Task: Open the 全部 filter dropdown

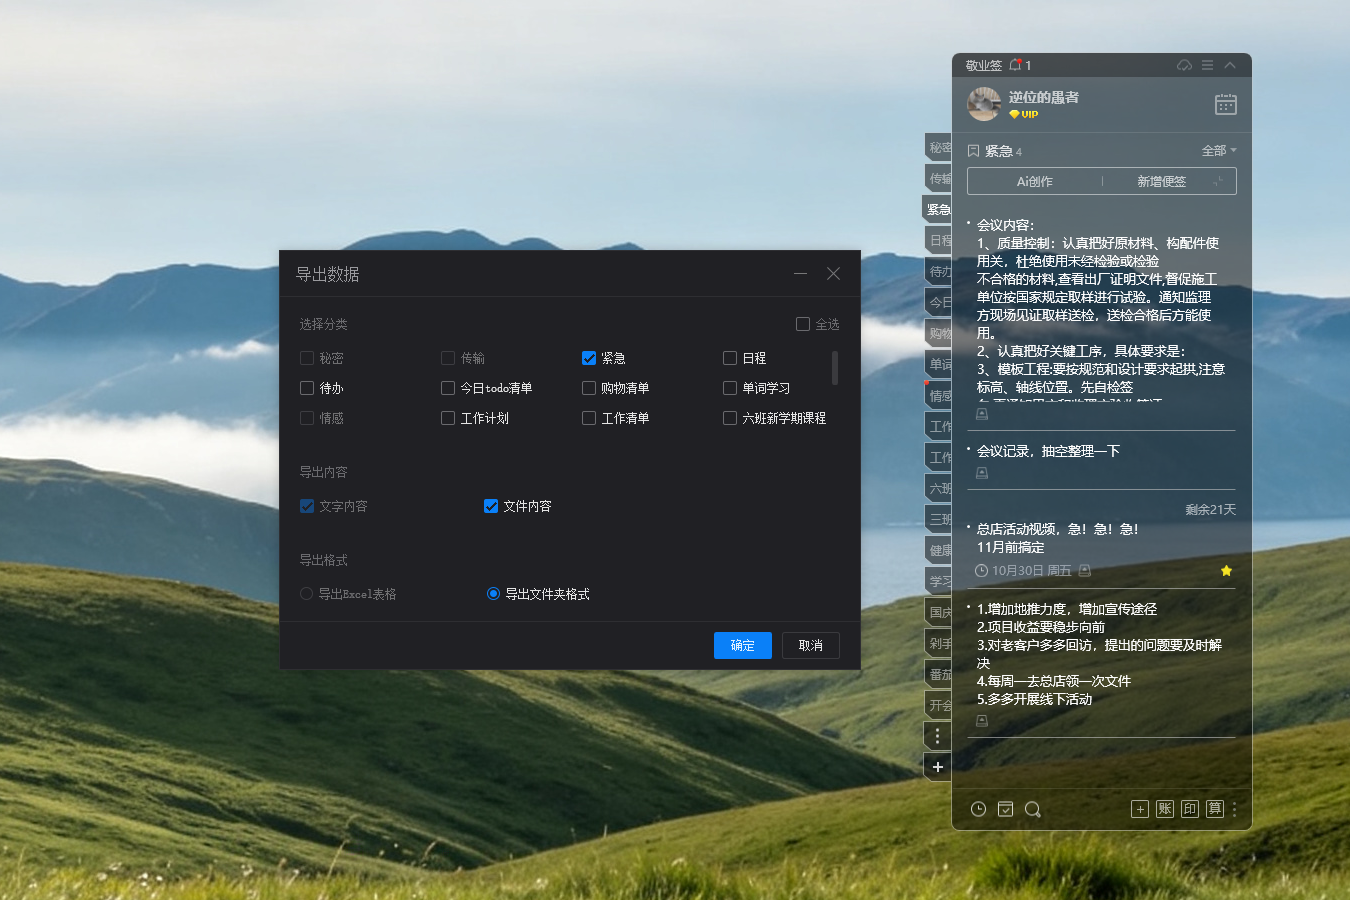Action: coord(1219,150)
